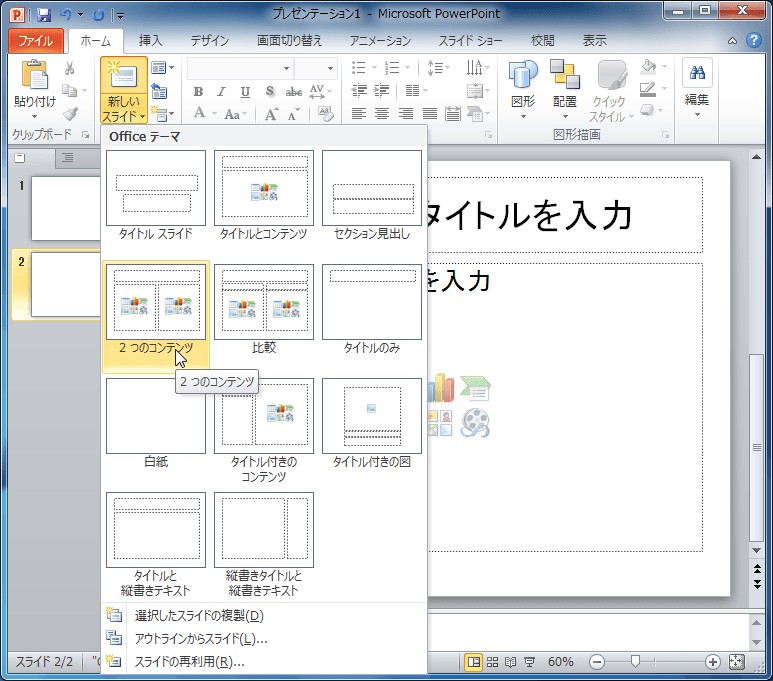Toggle Bold formatting
The height and width of the screenshot is (681, 773).
pos(198,91)
